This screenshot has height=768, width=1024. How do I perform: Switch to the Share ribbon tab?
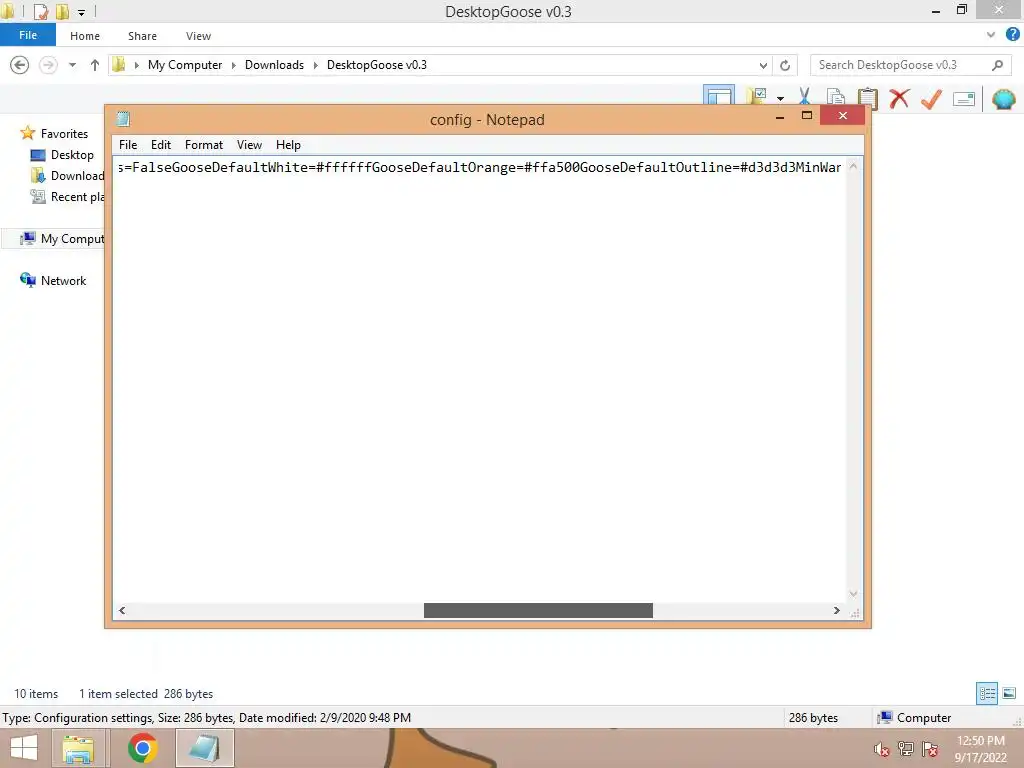(142, 36)
